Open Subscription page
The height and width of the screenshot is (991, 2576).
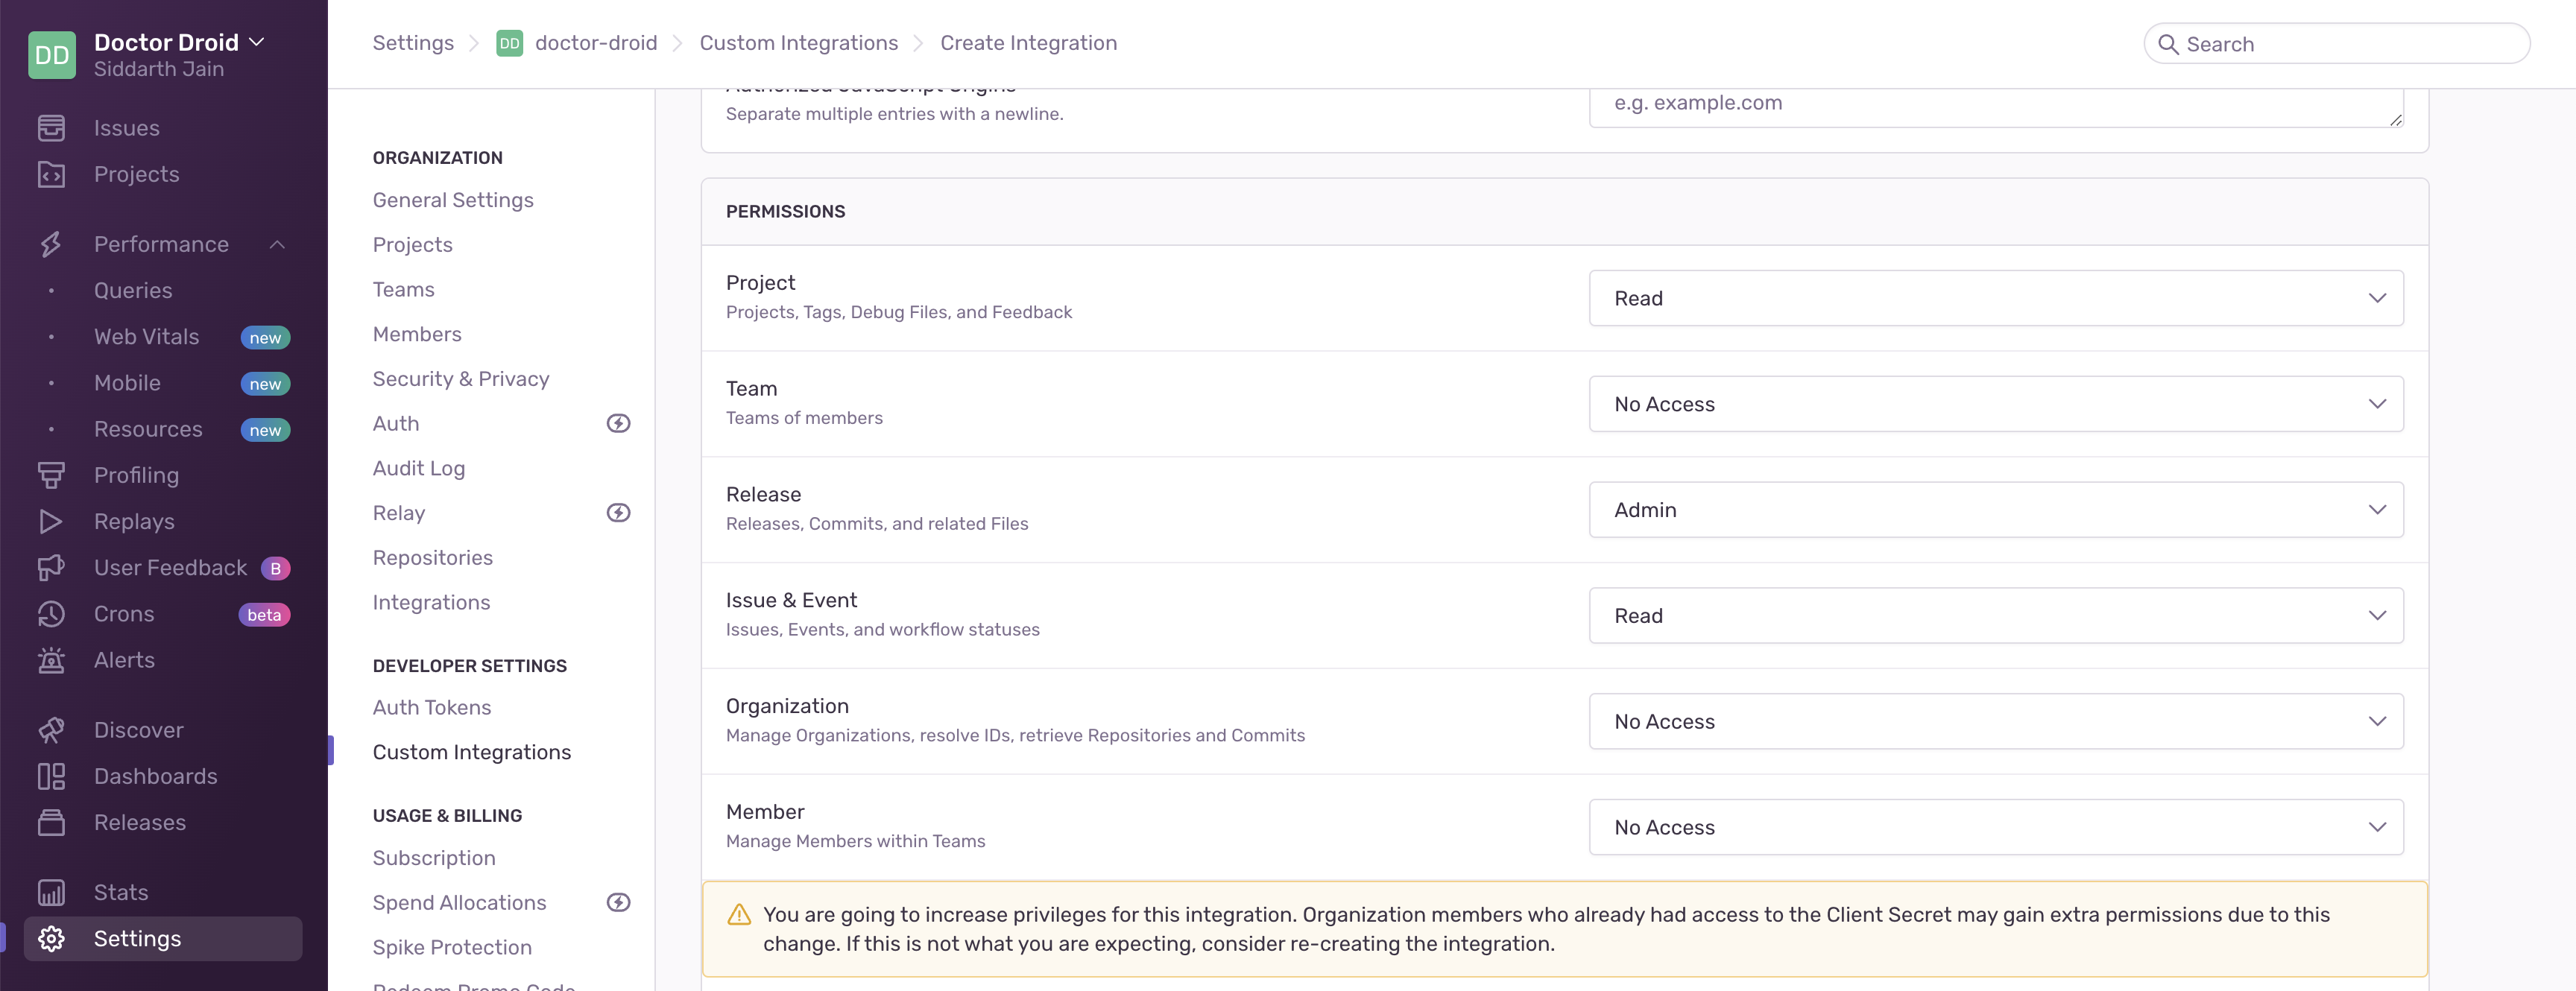(x=434, y=858)
